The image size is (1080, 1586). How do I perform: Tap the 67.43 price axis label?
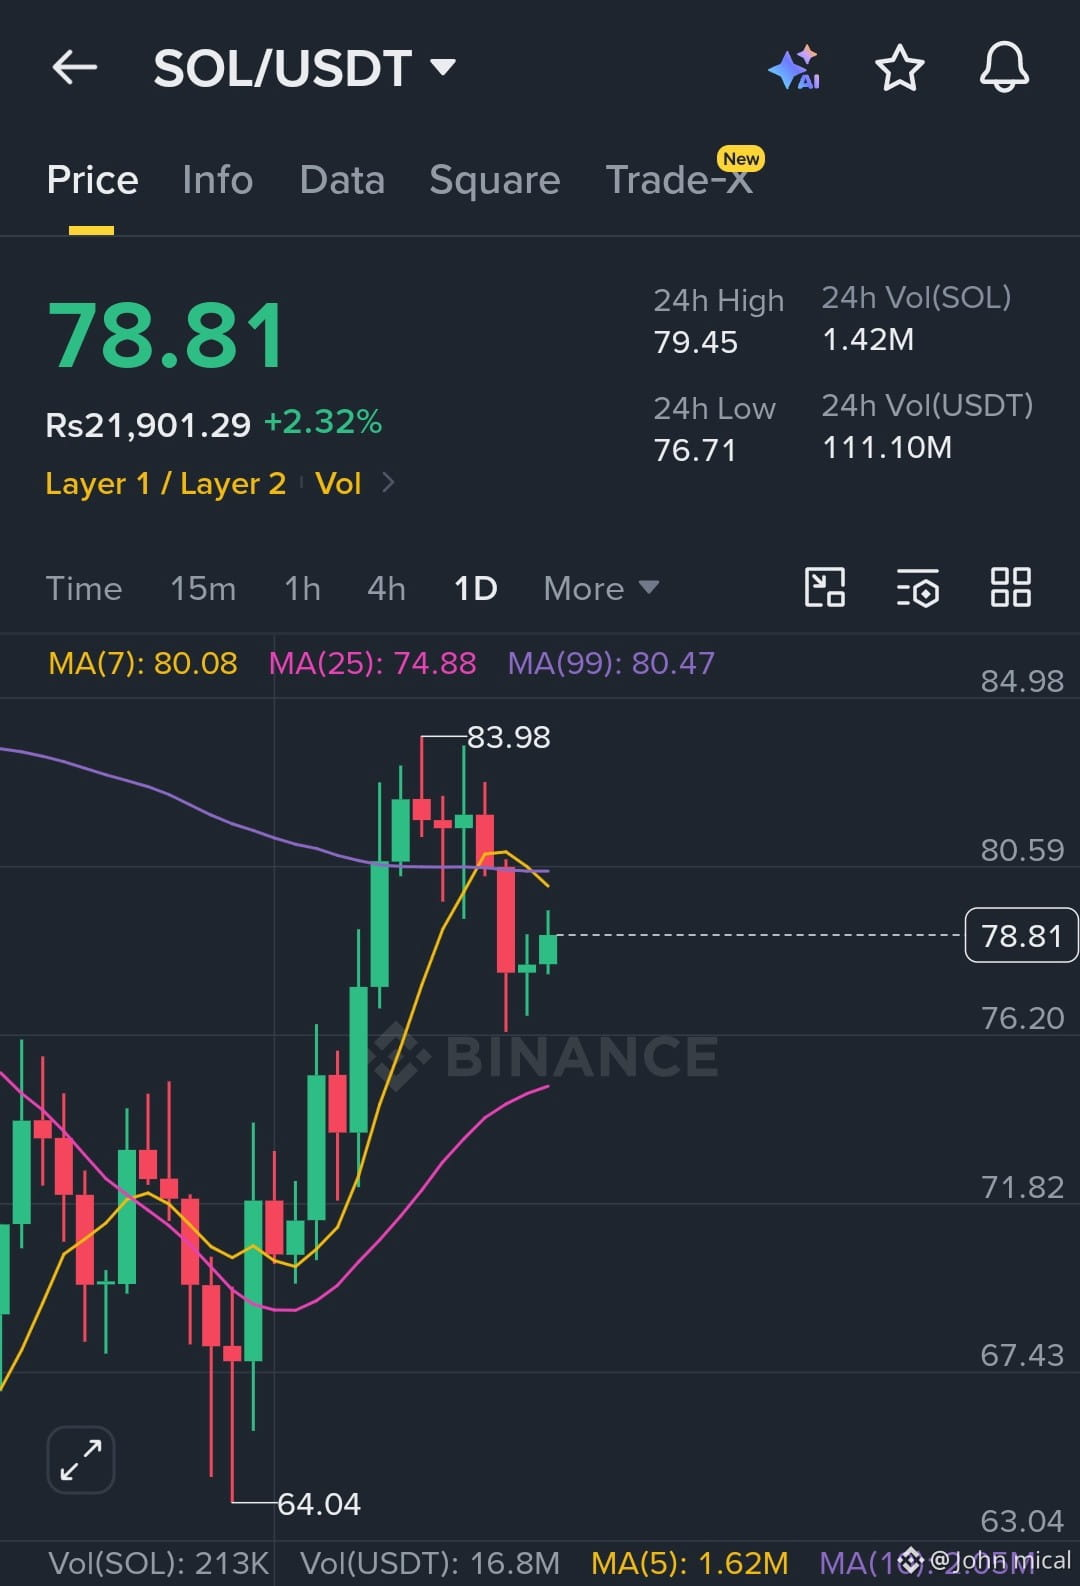[x=1022, y=1355]
